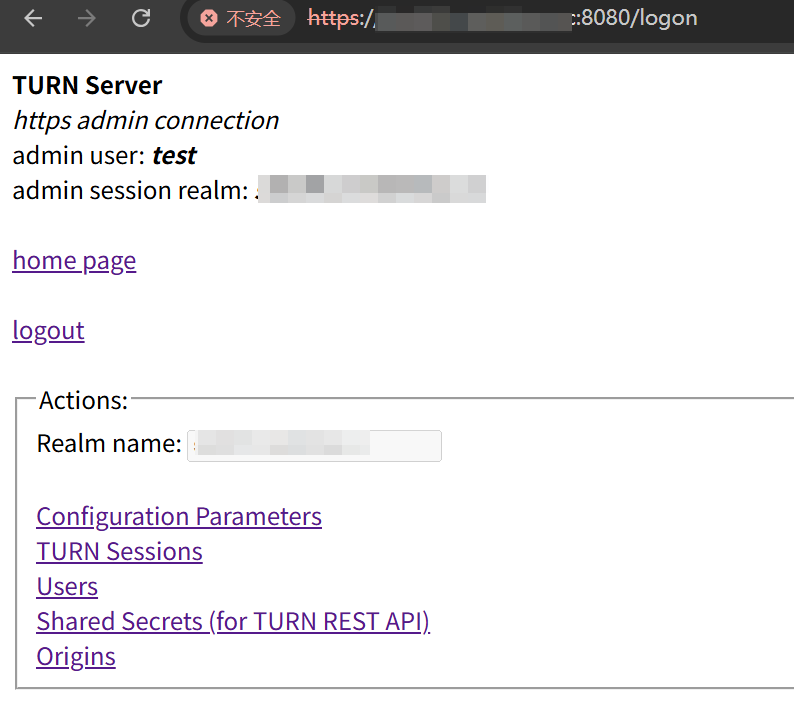The height and width of the screenshot is (715, 794).
Task: Navigate to the Origins page
Action: pyautogui.click(x=76, y=657)
